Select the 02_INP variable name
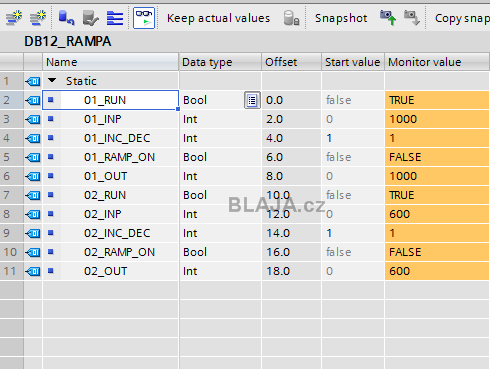This screenshot has width=490, height=369. (x=103, y=214)
